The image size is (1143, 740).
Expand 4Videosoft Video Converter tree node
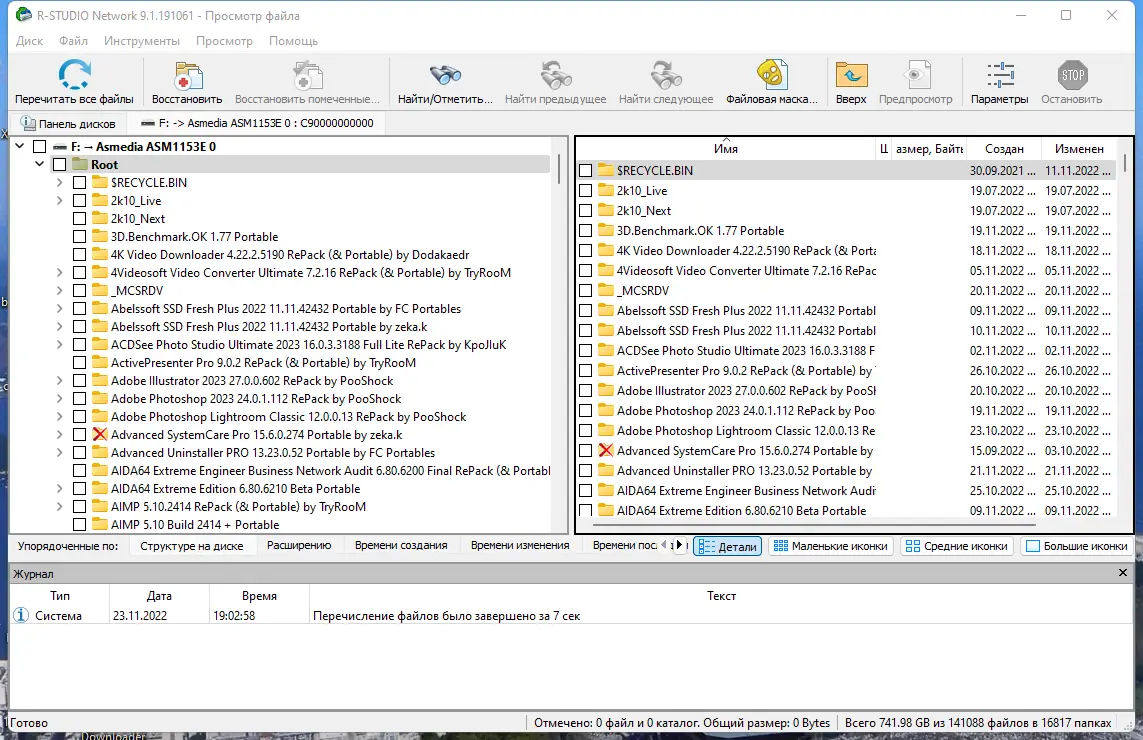click(x=60, y=273)
